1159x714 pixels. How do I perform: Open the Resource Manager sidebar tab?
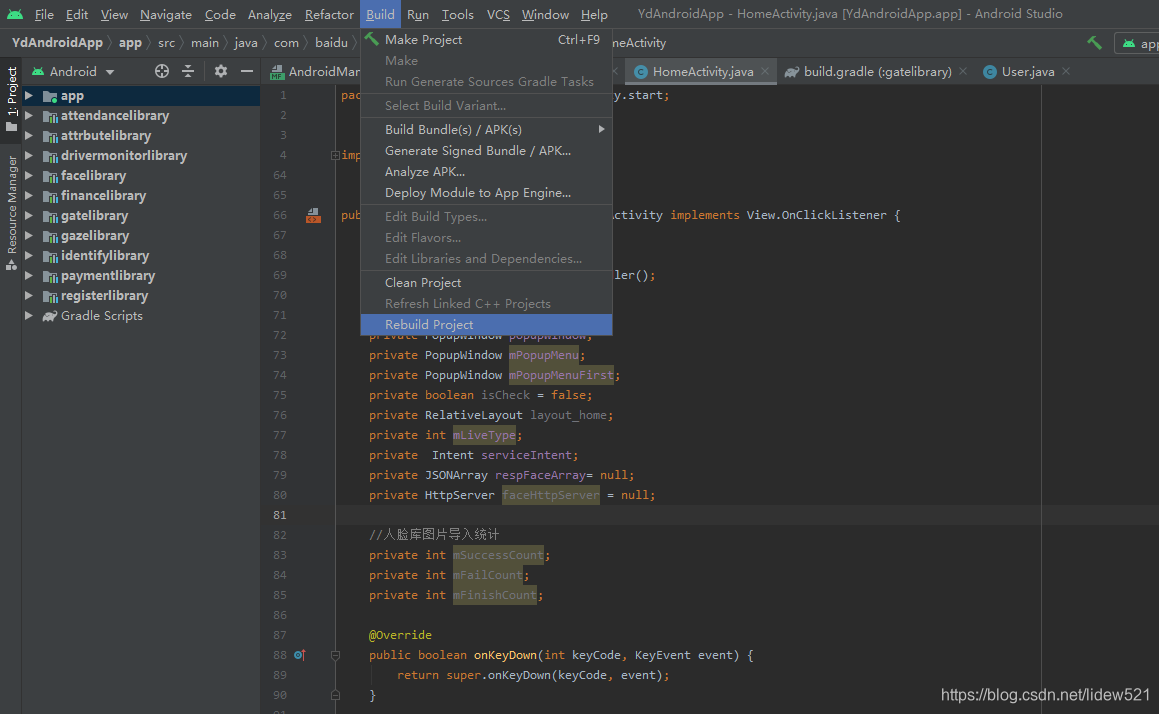click(x=12, y=214)
